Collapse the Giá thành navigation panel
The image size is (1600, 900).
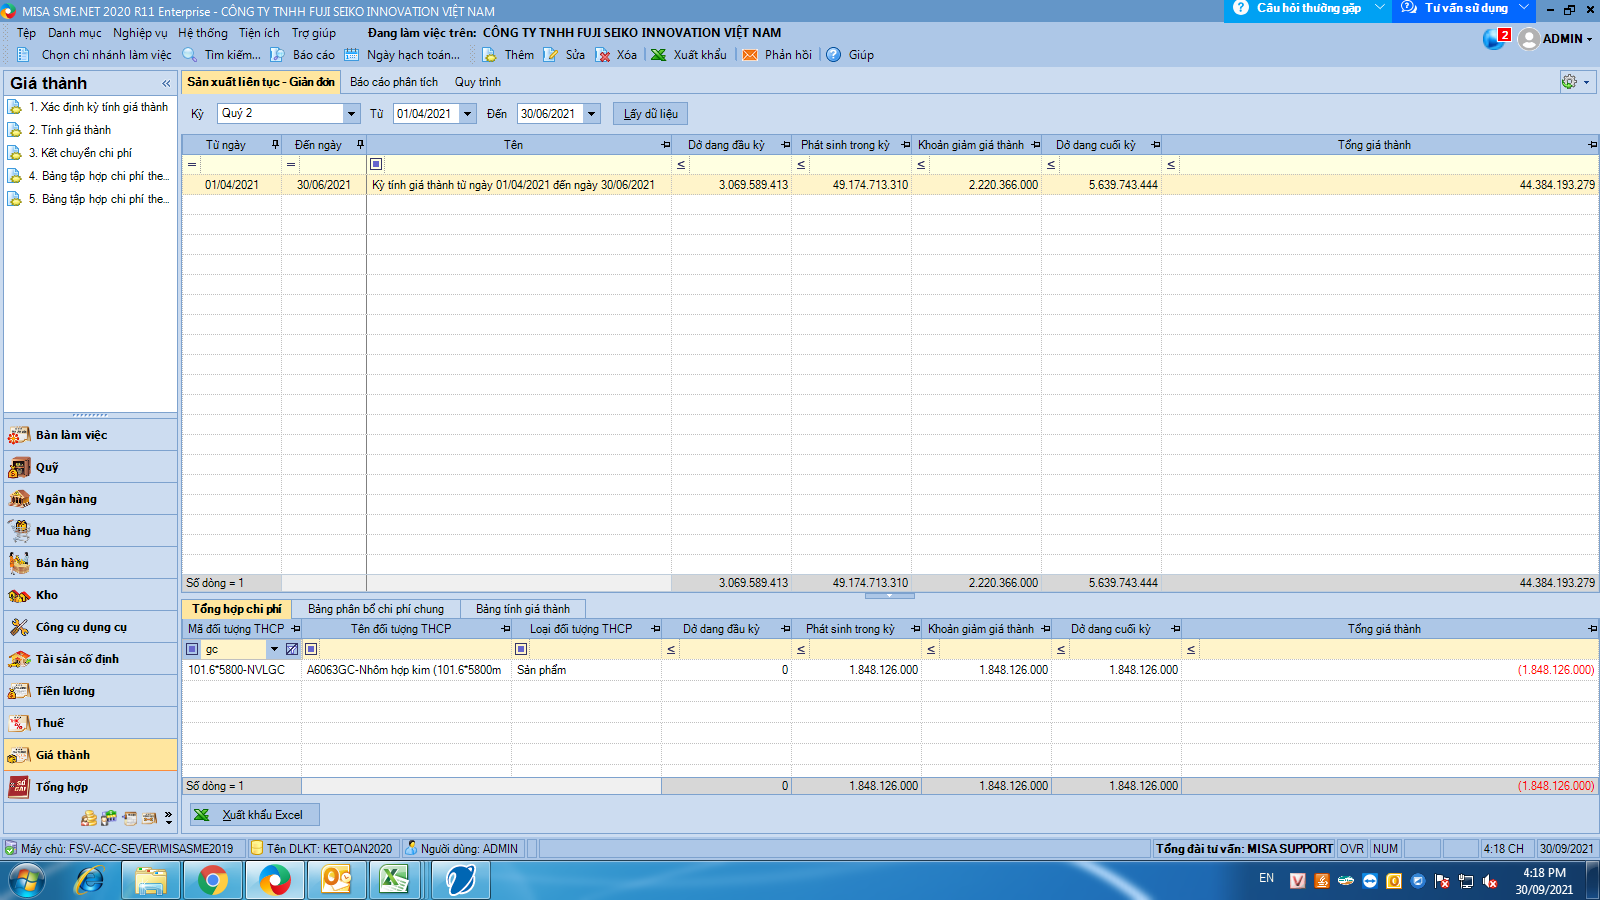pos(166,83)
